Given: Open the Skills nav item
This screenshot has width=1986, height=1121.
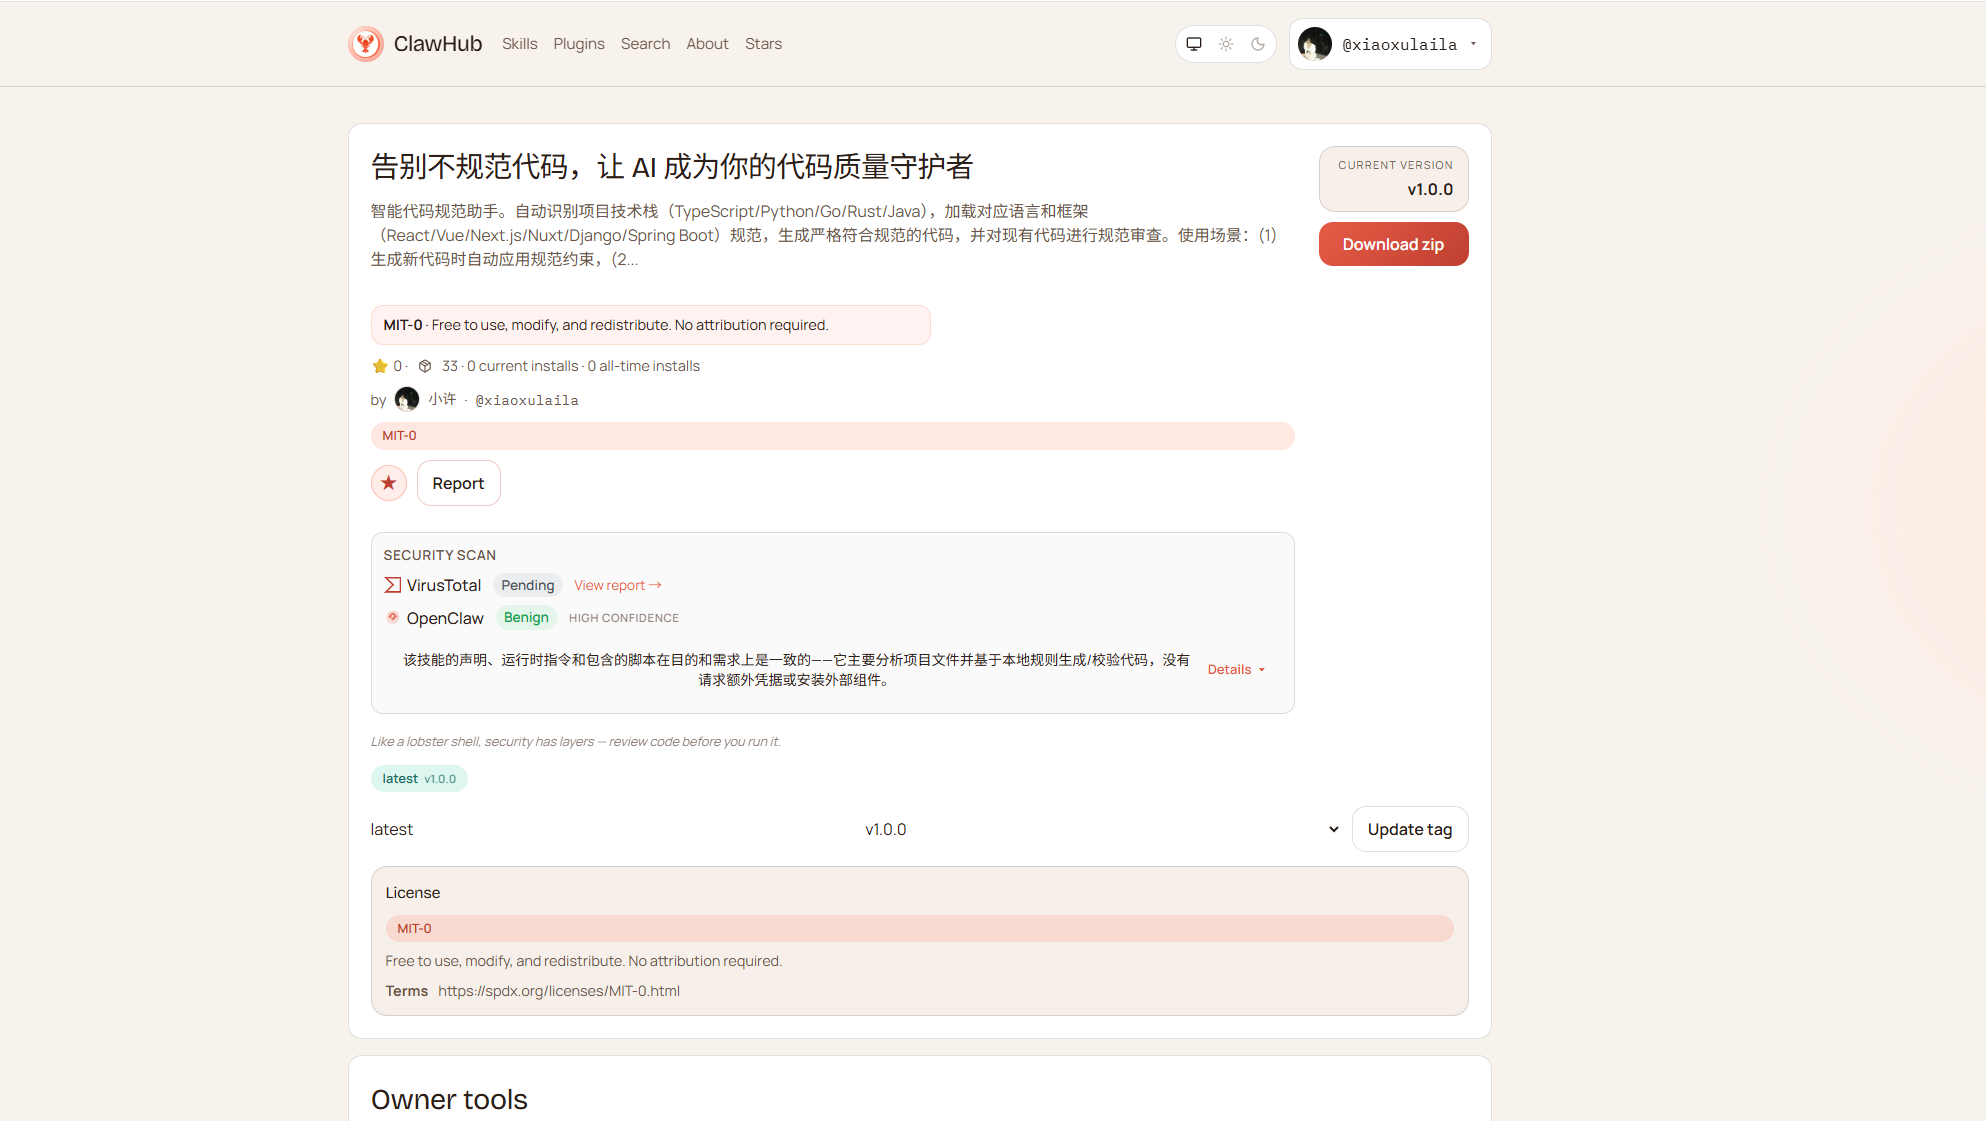Looking at the screenshot, I should [x=519, y=44].
